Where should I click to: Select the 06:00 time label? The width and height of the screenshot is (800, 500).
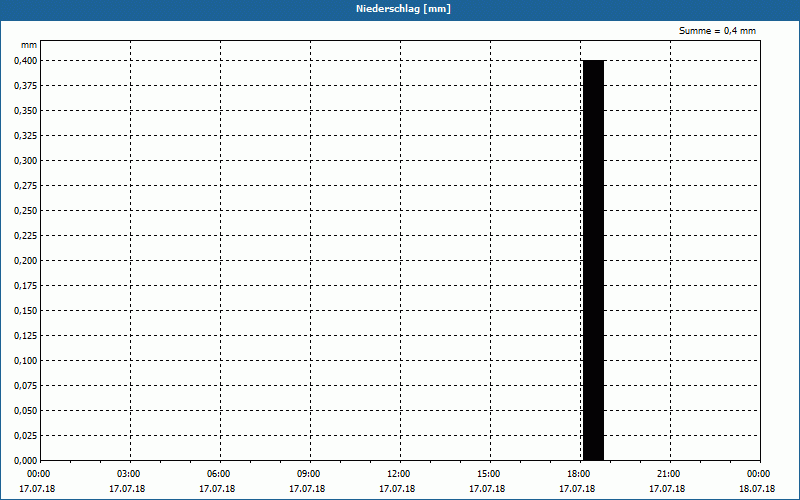pyautogui.click(x=218, y=474)
